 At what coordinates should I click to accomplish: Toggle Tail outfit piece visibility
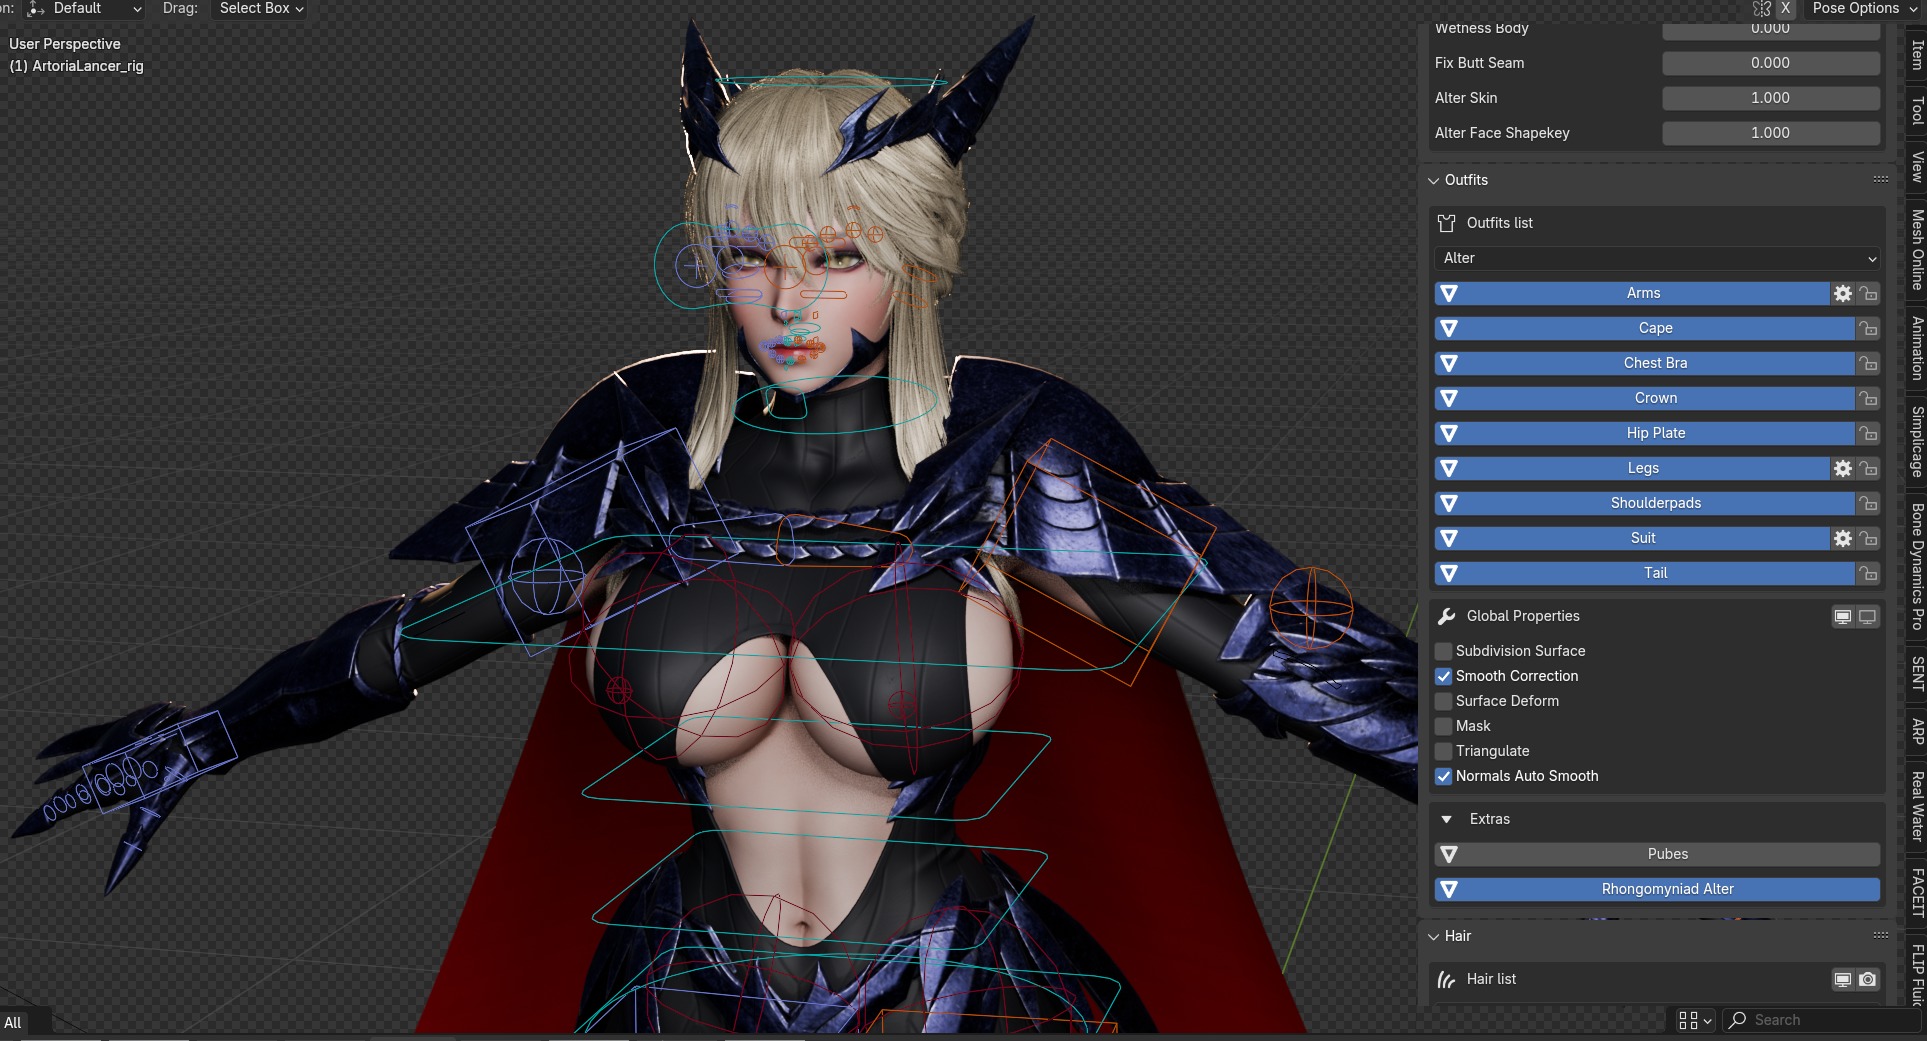click(1644, 573)
